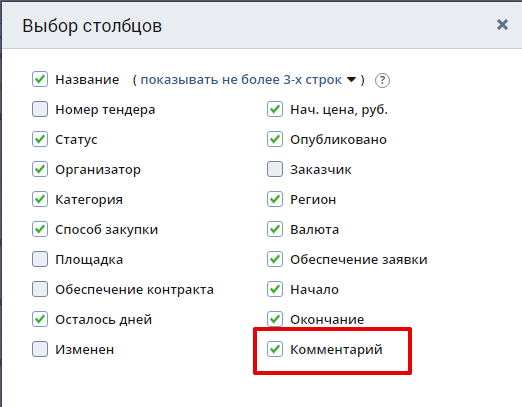
Task: Enable the Номер тендера checkbox
Action: pos(40,109)
